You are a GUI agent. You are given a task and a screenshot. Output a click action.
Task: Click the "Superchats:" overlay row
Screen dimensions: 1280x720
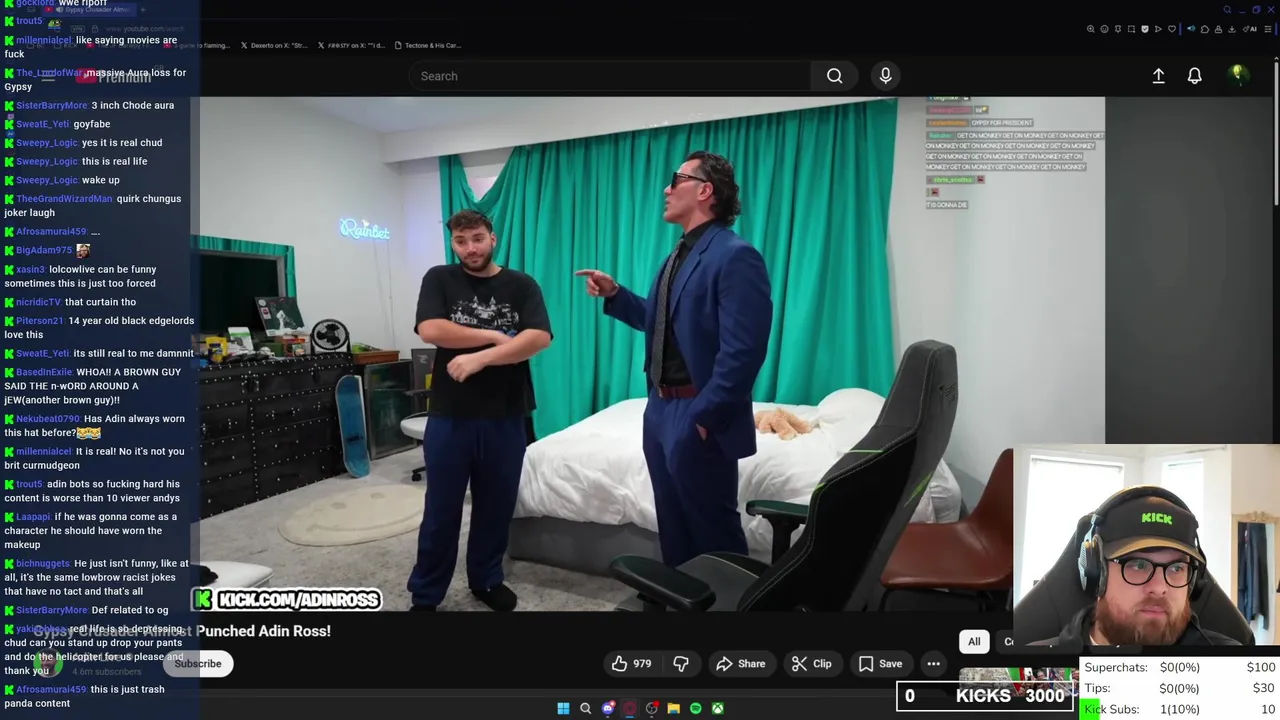(x=1180, y=667)
